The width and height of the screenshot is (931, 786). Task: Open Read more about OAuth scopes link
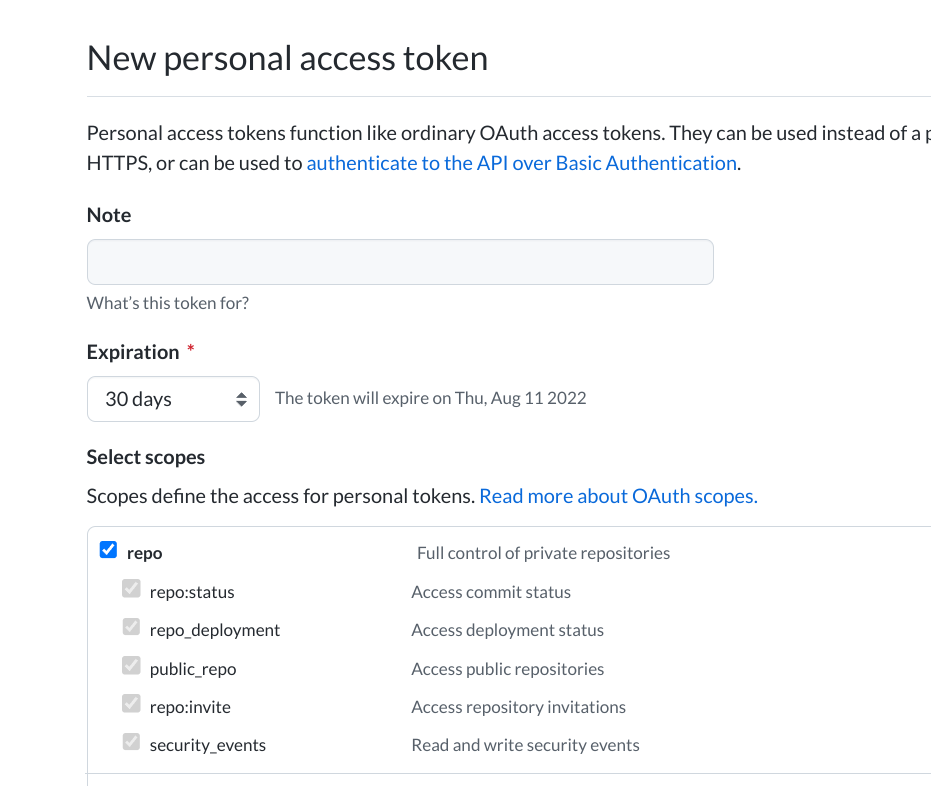618,496
